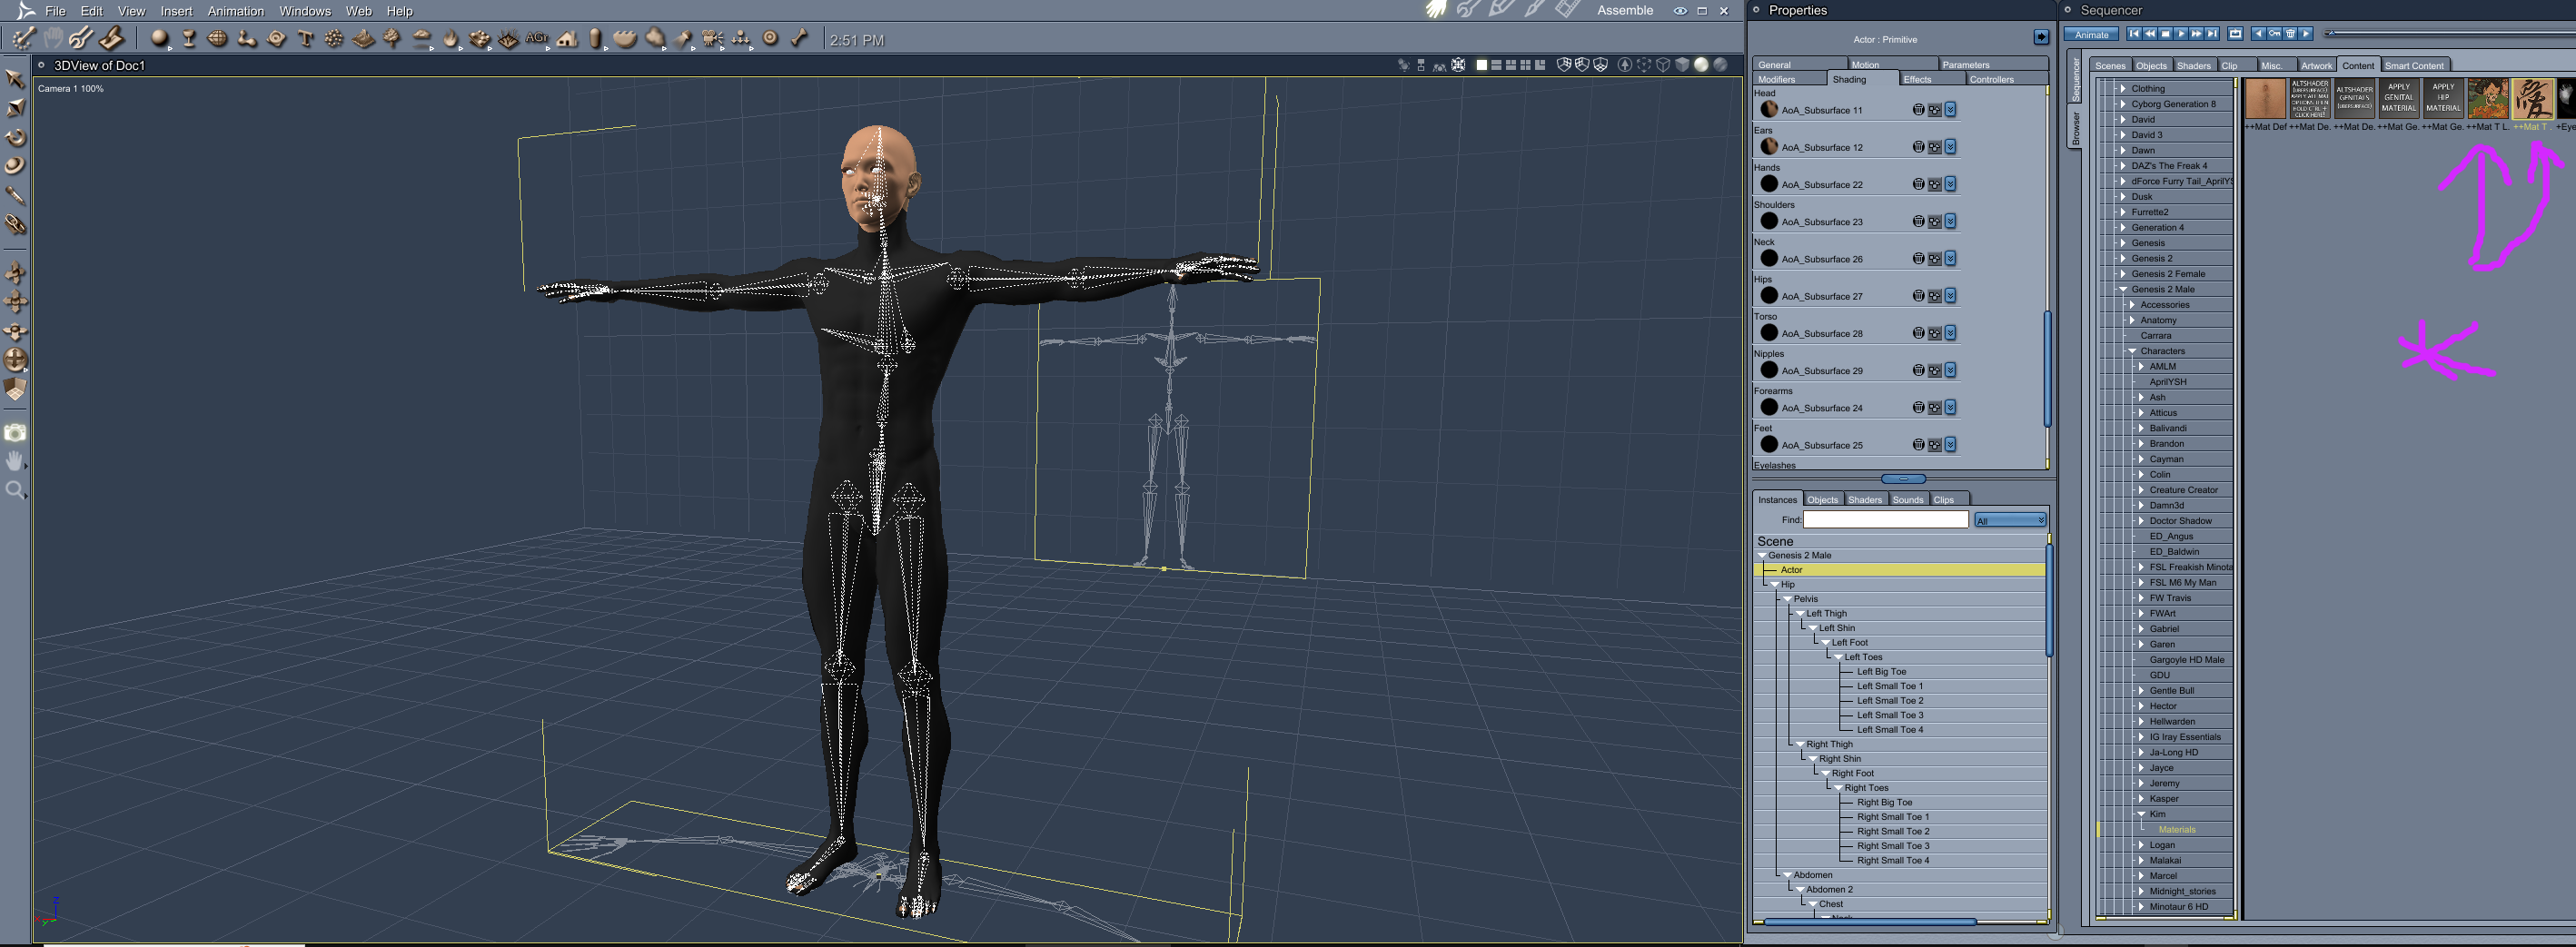Expand the Head AoA_Subsurface 11 dropdown arrow
This screenshot has width=2576, height=947.
[x=1950, y=110]
